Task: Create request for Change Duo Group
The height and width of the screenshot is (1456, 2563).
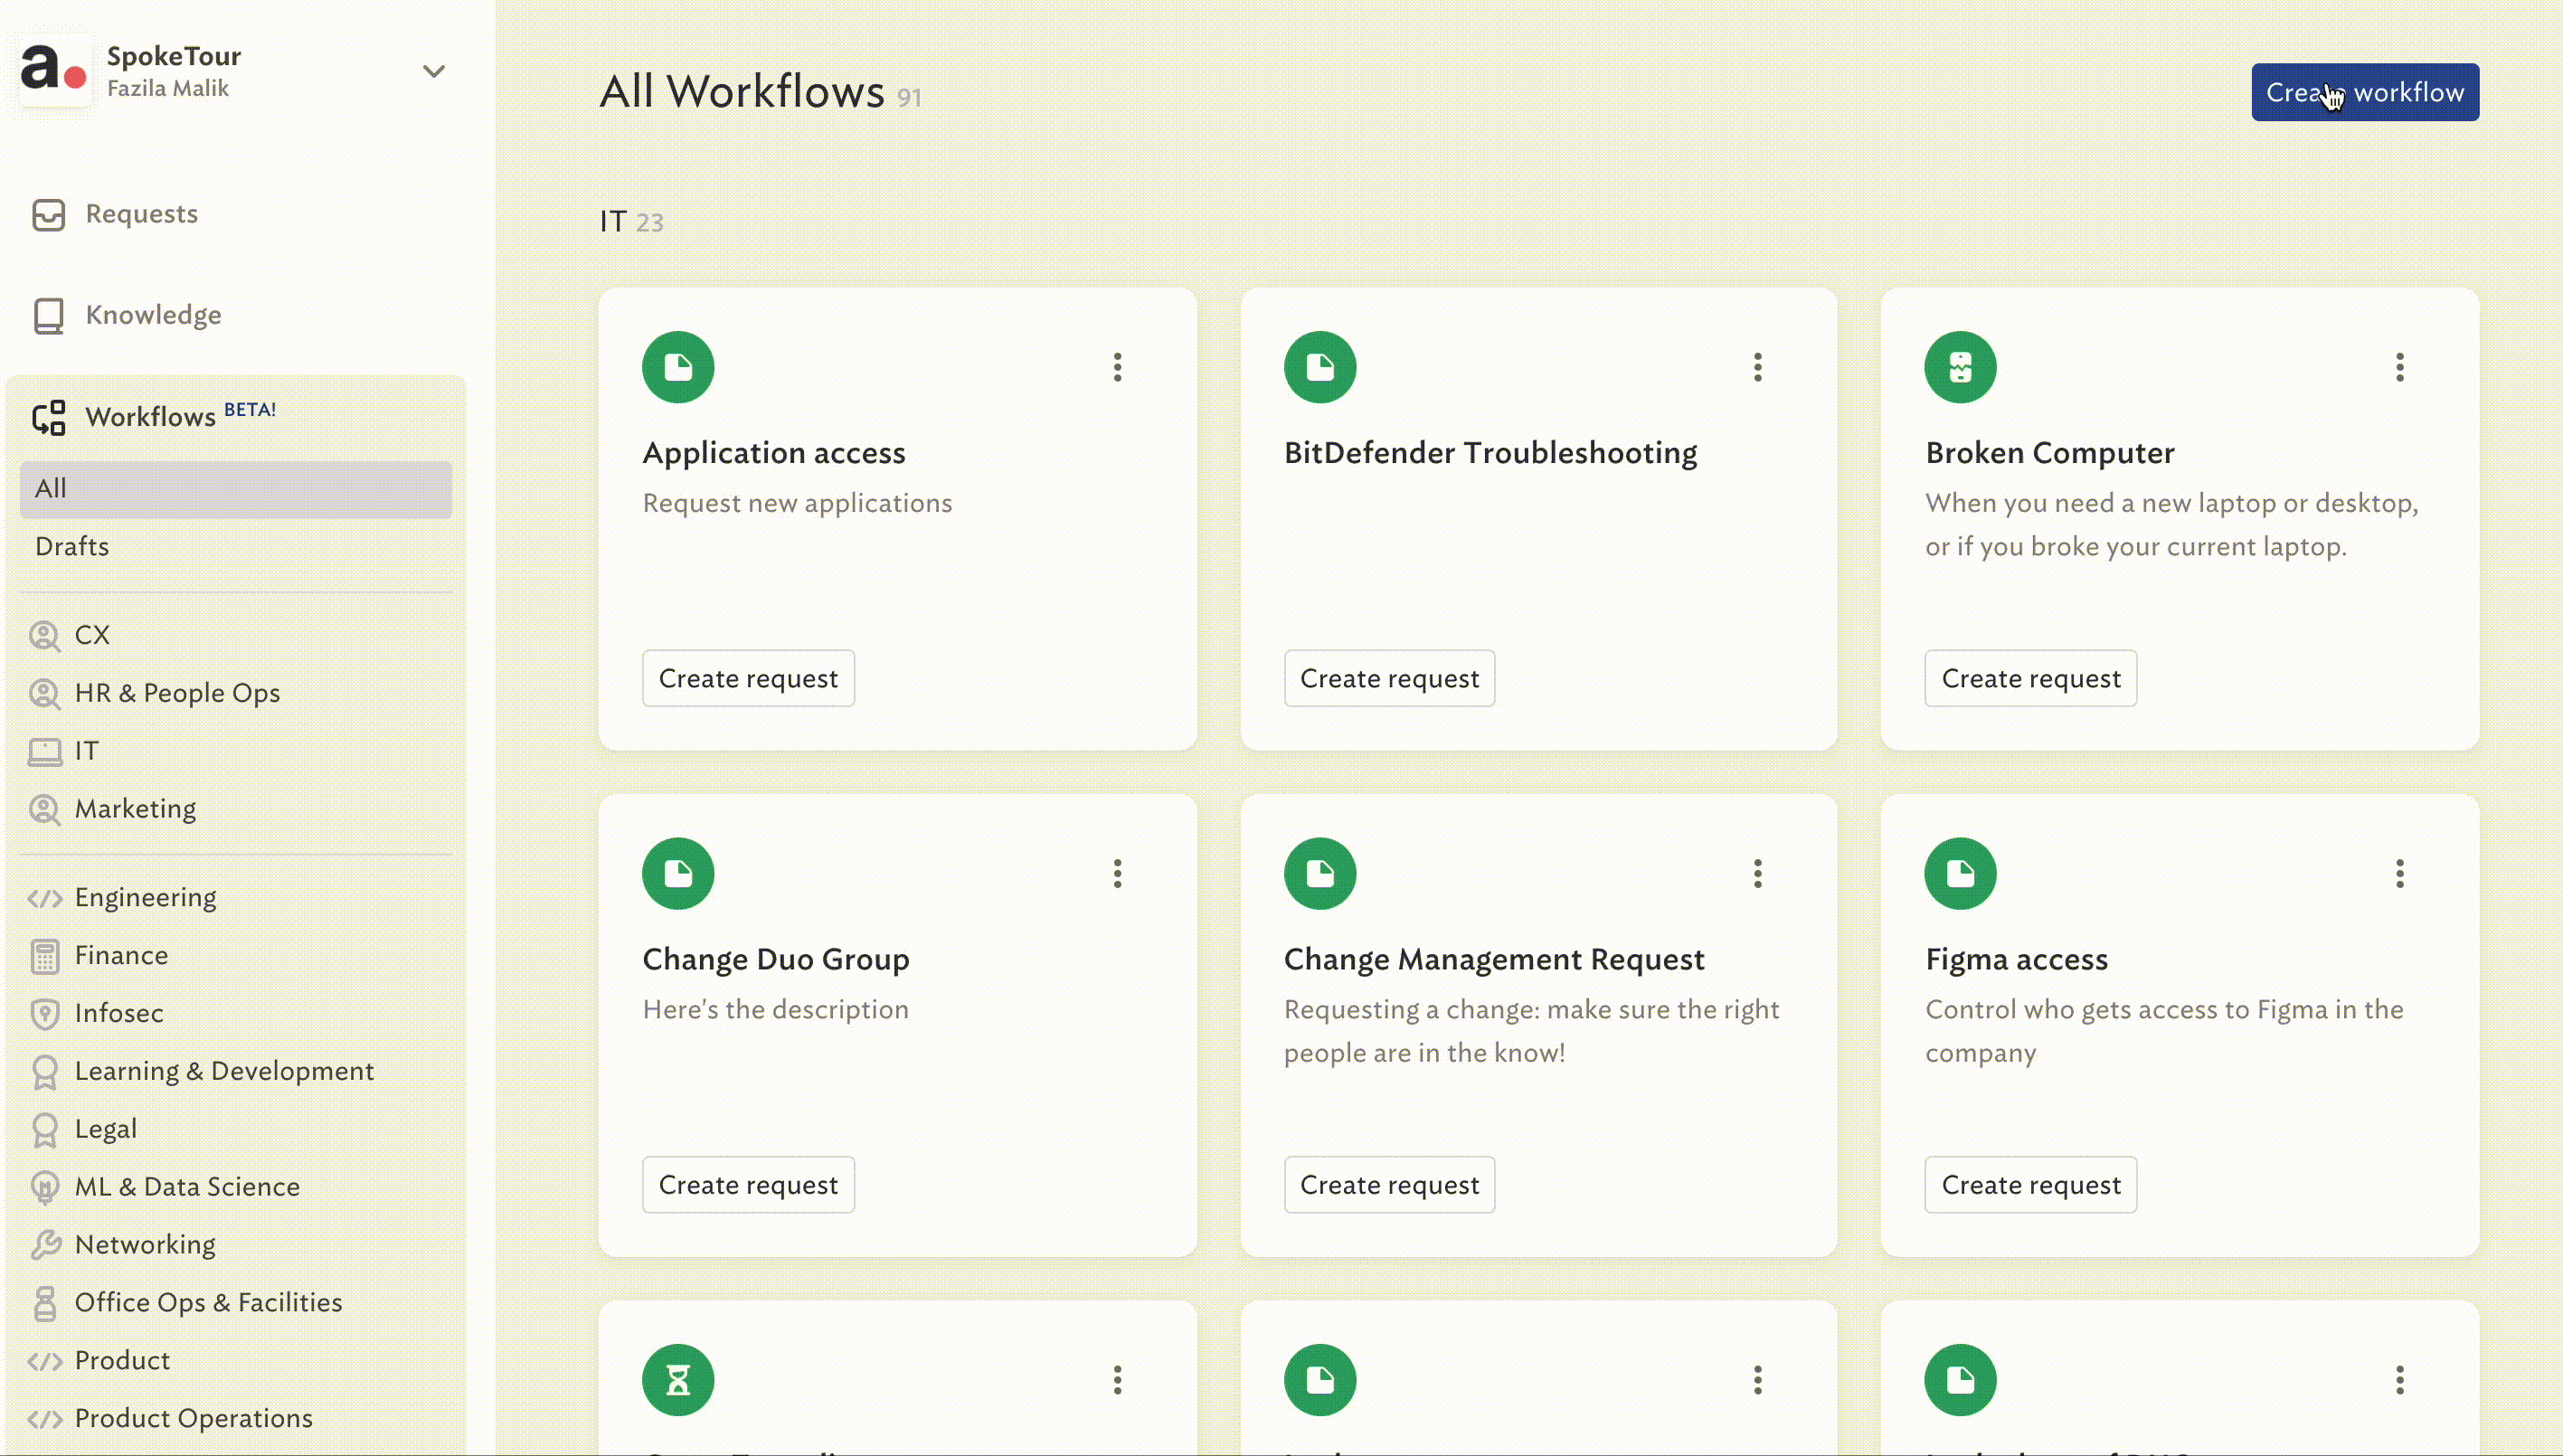Action: tap(748, 1185)
